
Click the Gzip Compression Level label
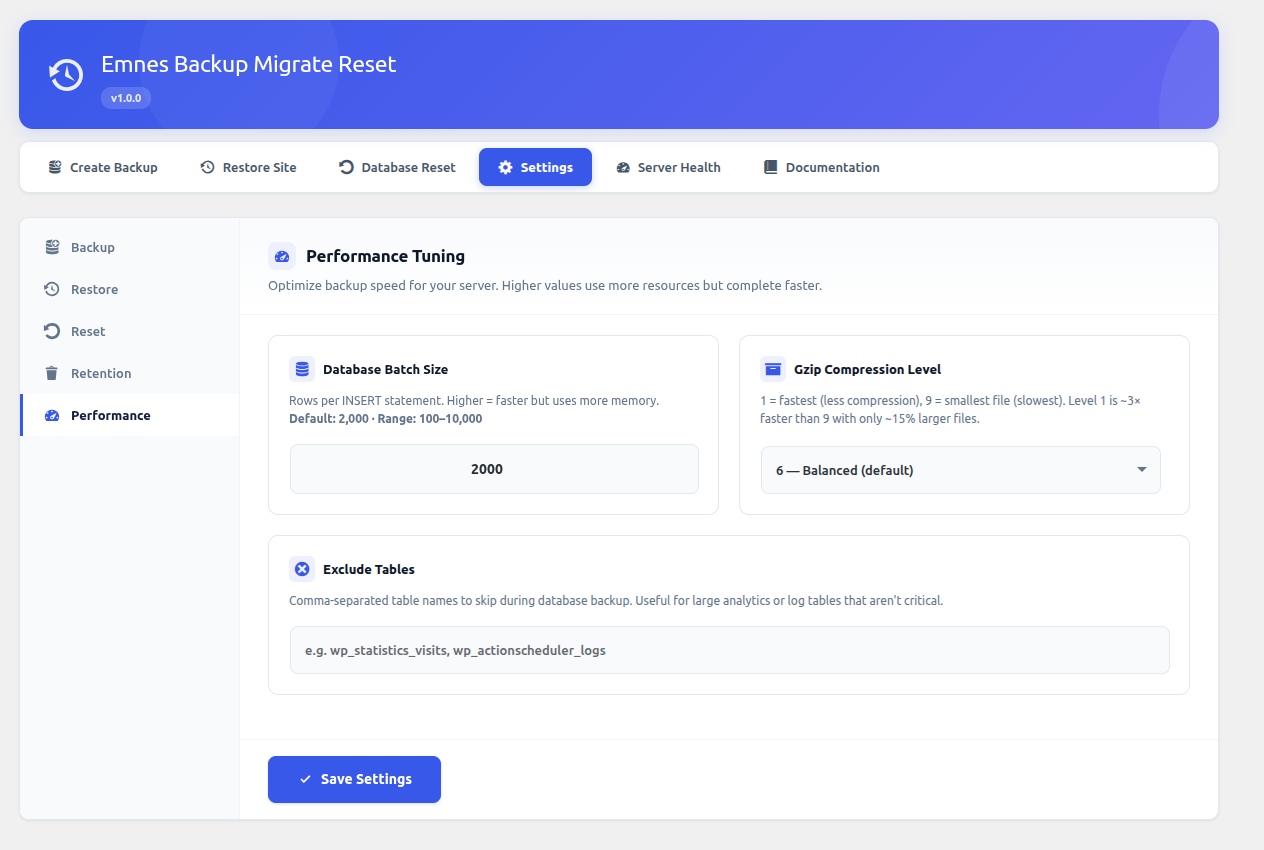[x=867, y=369]
